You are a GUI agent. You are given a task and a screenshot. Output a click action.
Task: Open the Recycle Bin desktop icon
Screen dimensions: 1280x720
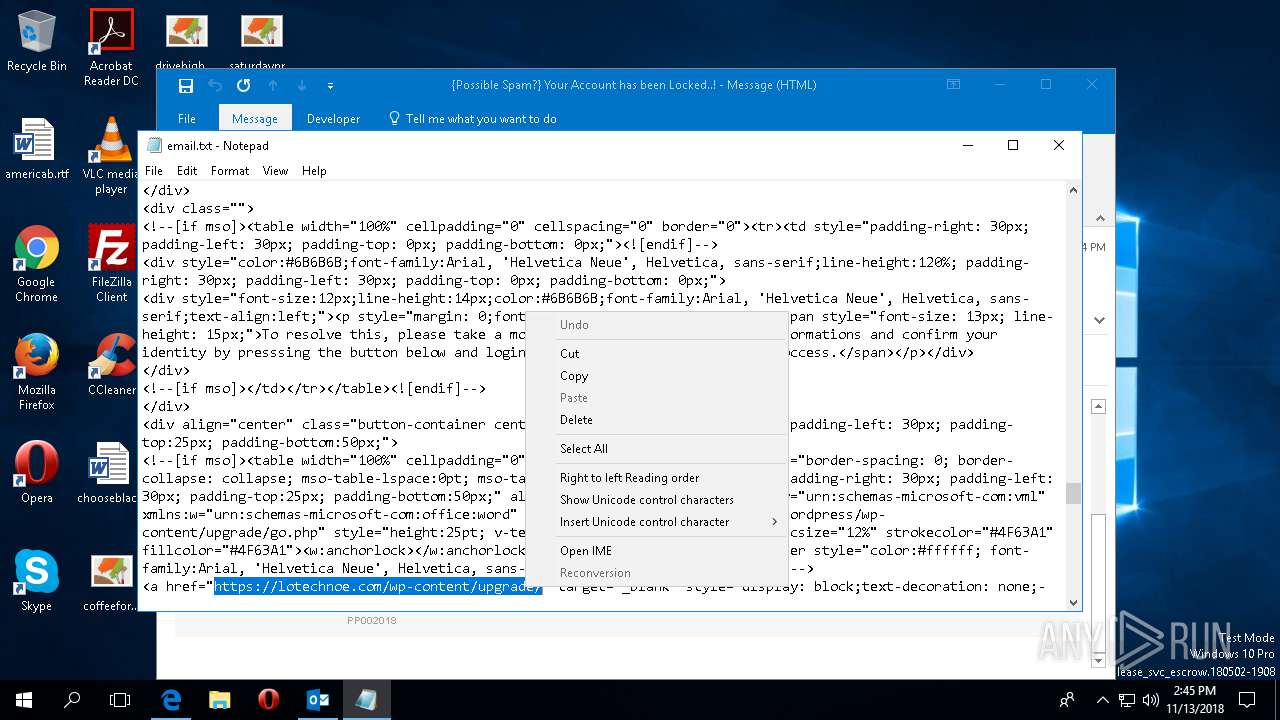pos(36,40)
